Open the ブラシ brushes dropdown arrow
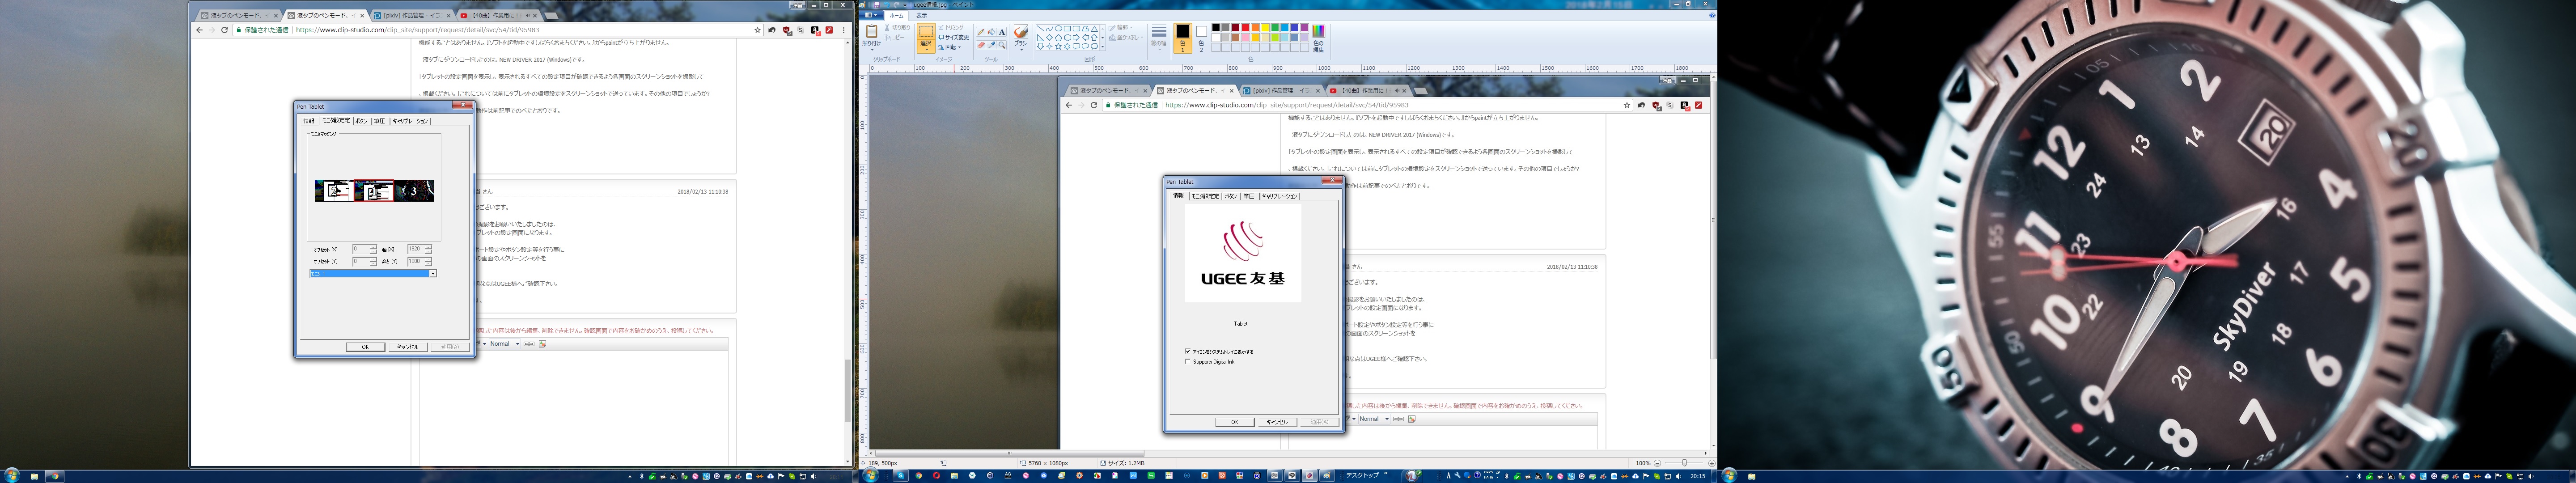 coord(1021,49)
